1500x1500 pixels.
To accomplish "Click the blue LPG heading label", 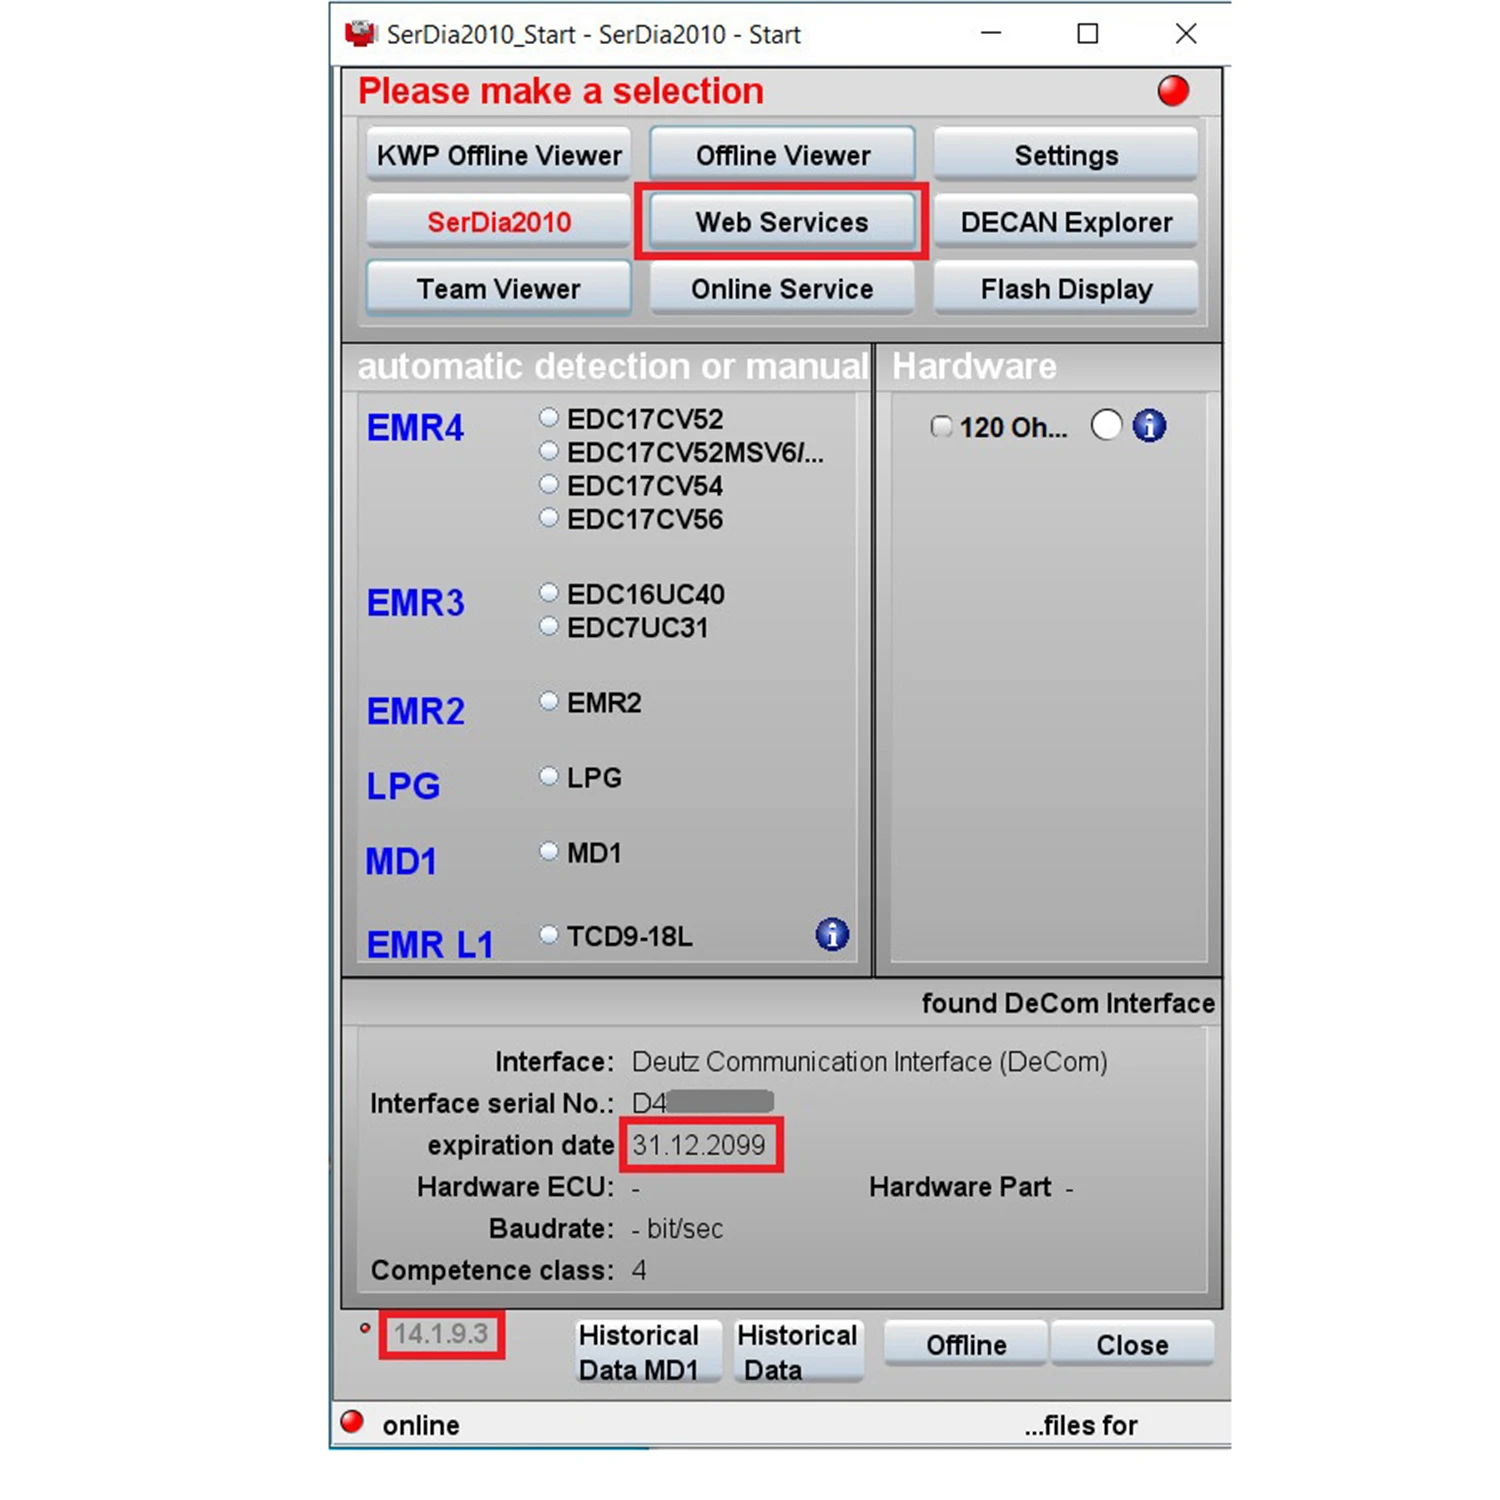I will [x=403, y=786].
